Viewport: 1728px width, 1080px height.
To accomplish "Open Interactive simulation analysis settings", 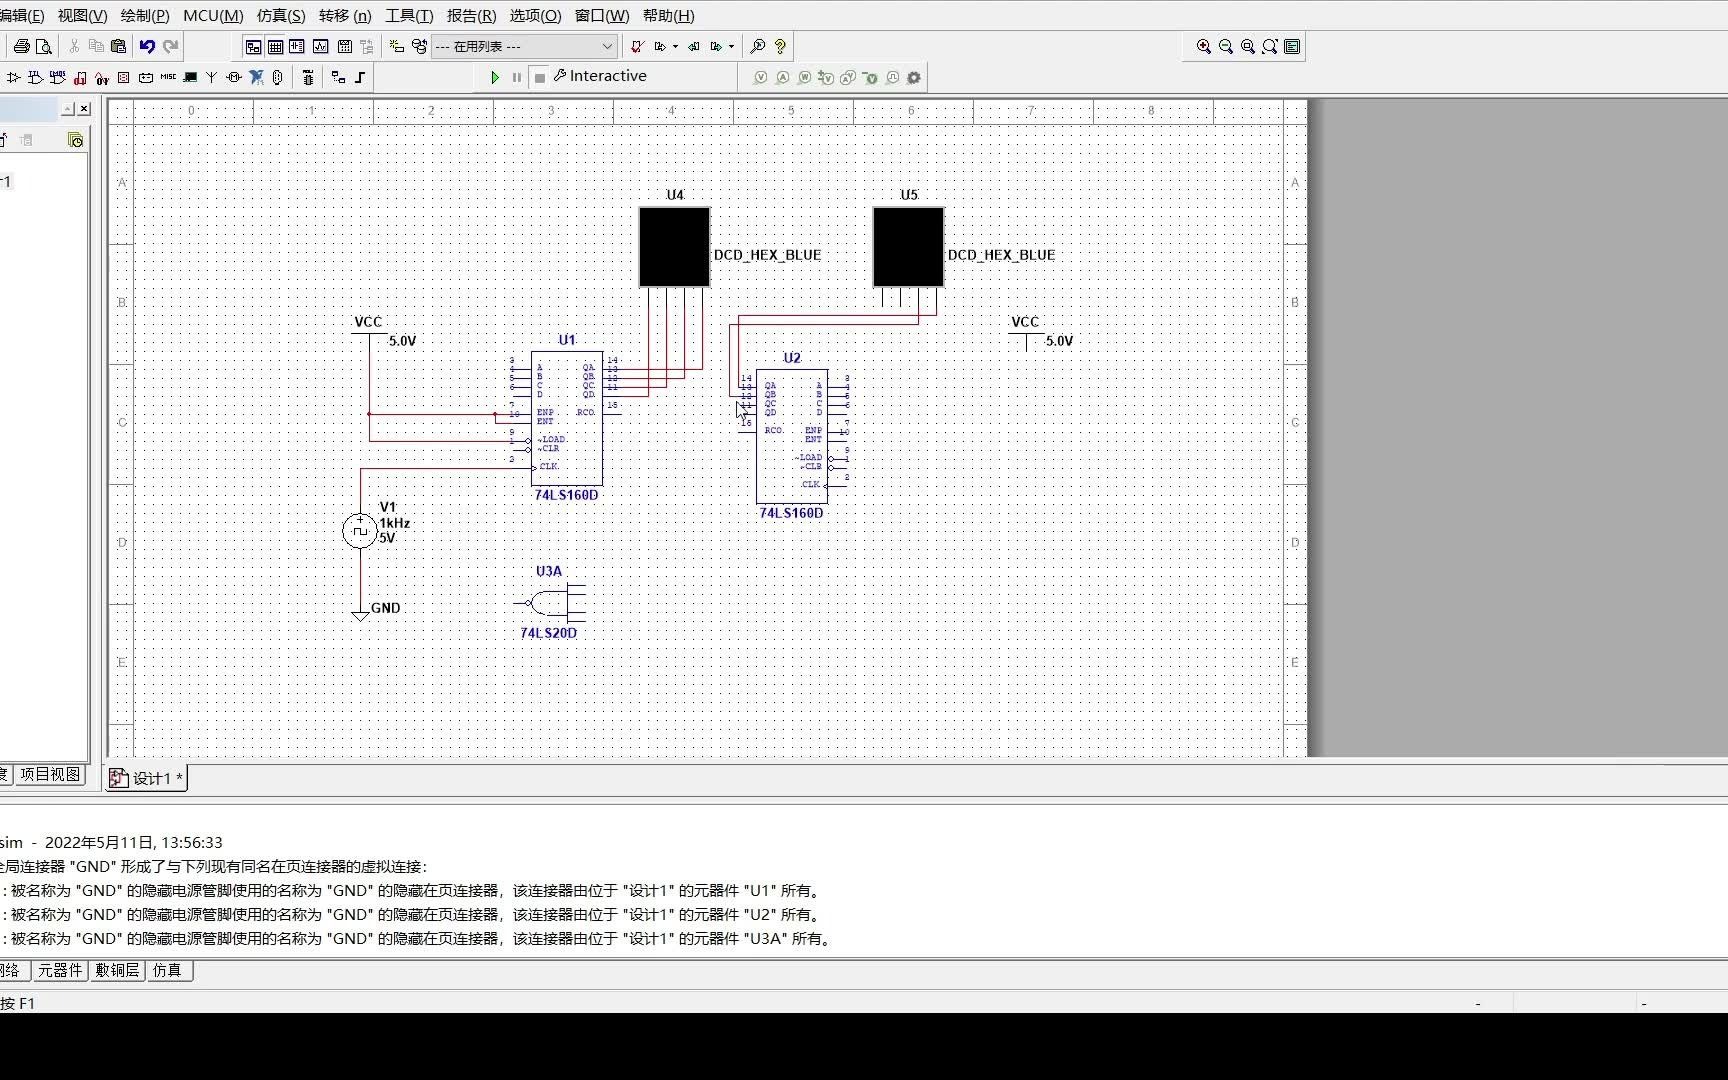I will point(600,76).
